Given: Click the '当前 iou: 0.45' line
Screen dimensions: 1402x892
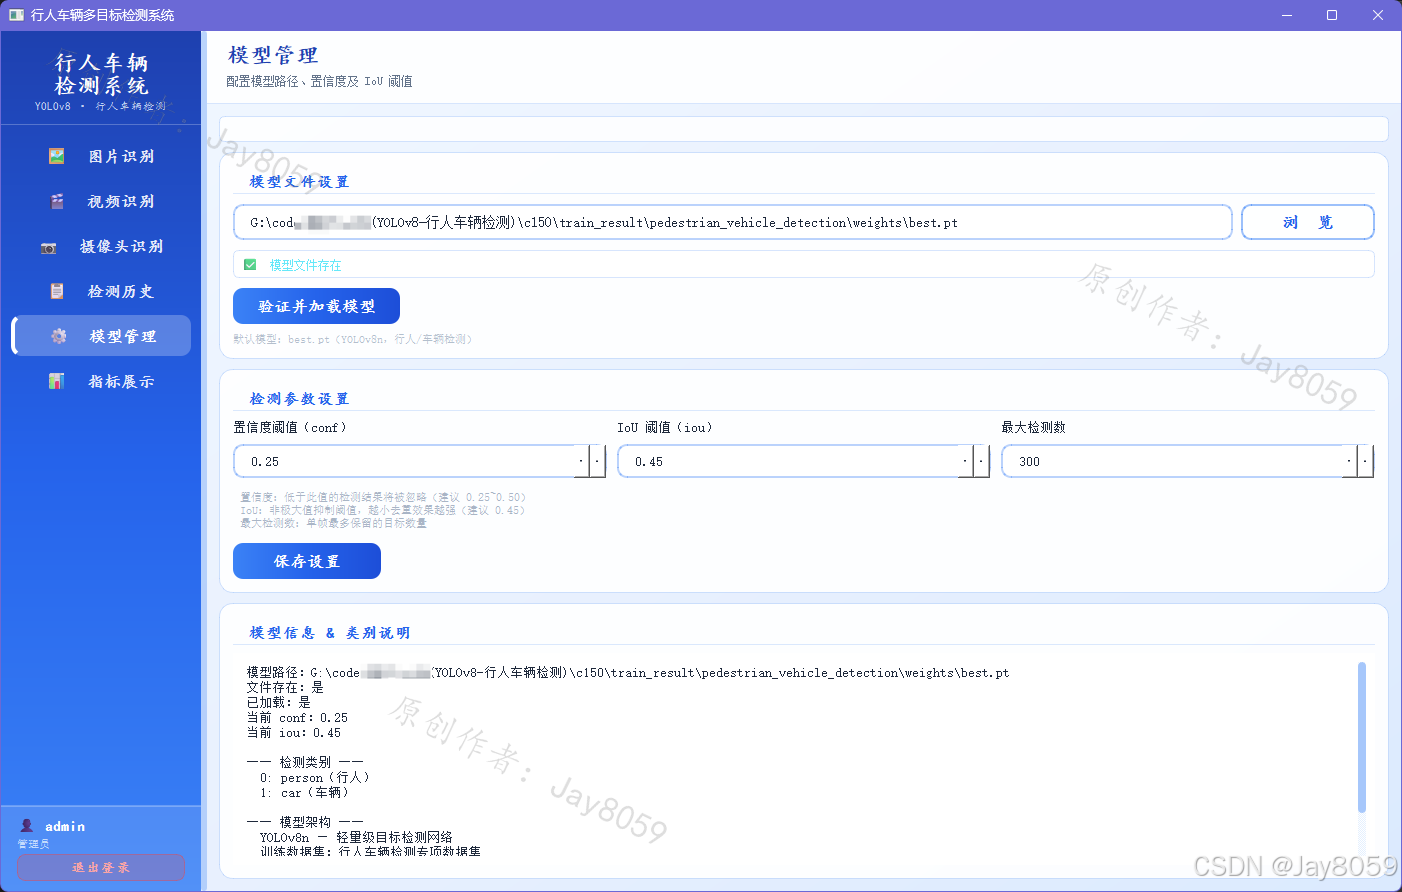Looking at the screenshot, I should (x=293, y=733).
